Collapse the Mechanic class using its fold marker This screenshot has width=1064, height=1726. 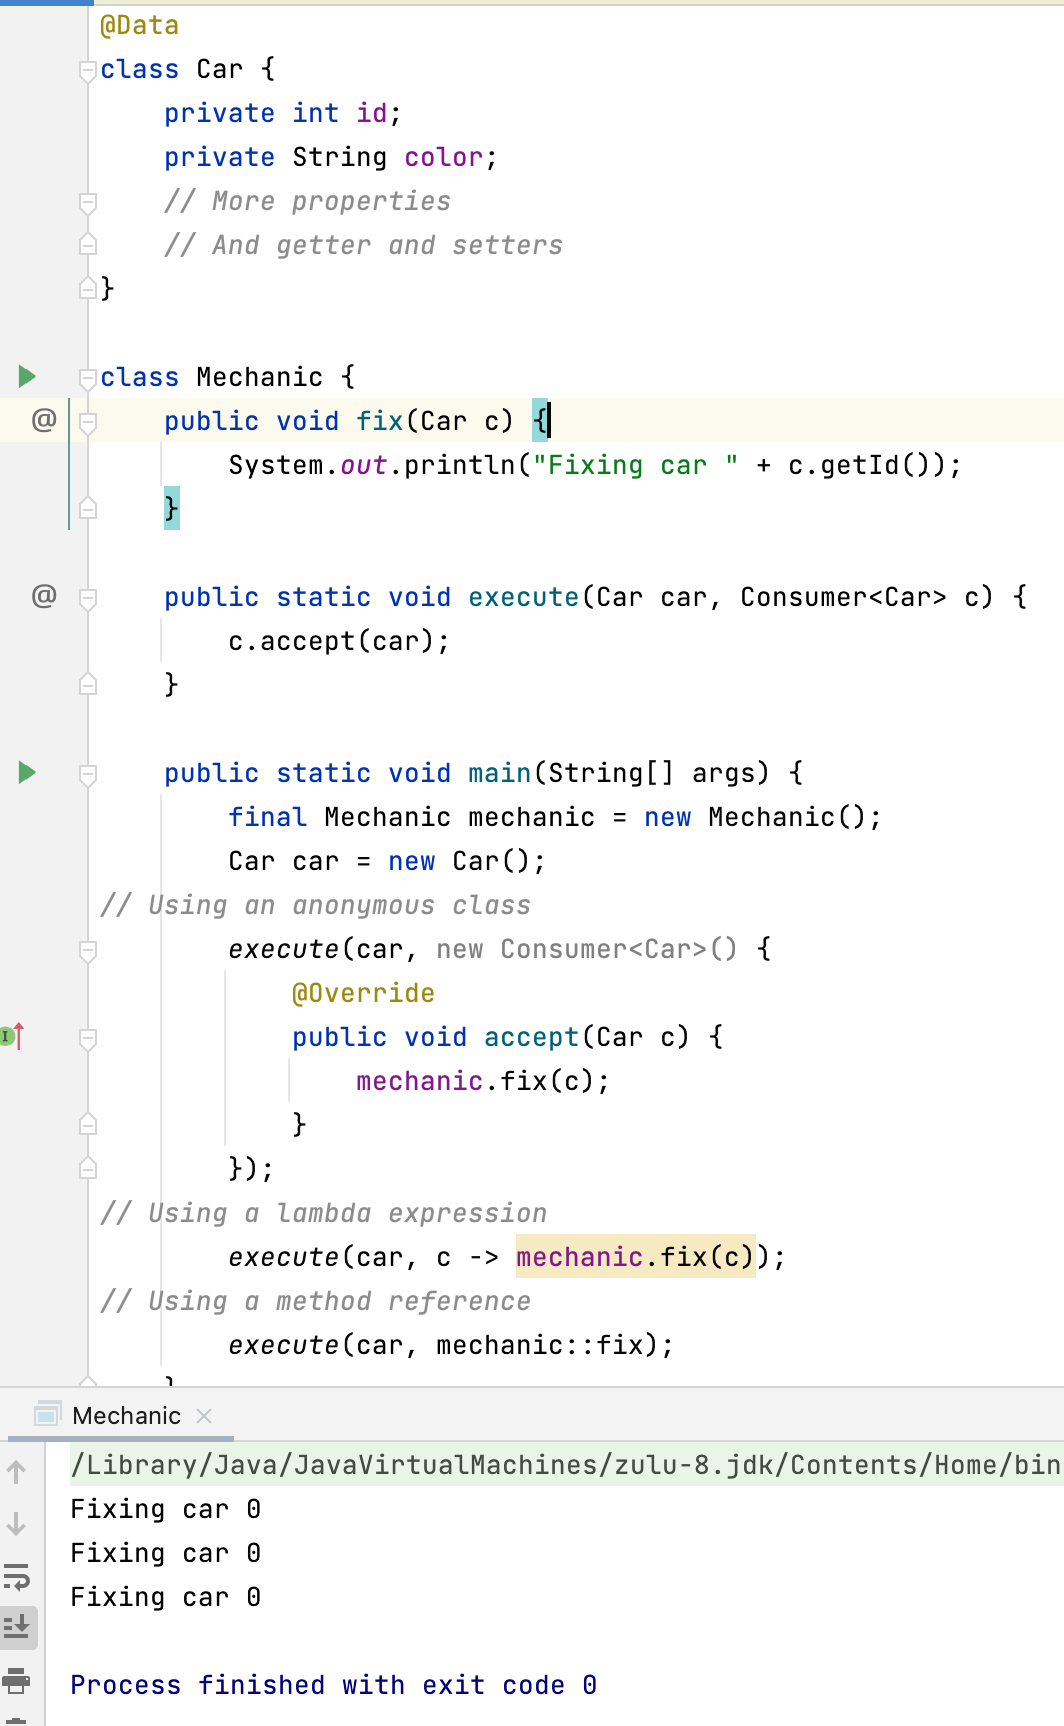88,378
